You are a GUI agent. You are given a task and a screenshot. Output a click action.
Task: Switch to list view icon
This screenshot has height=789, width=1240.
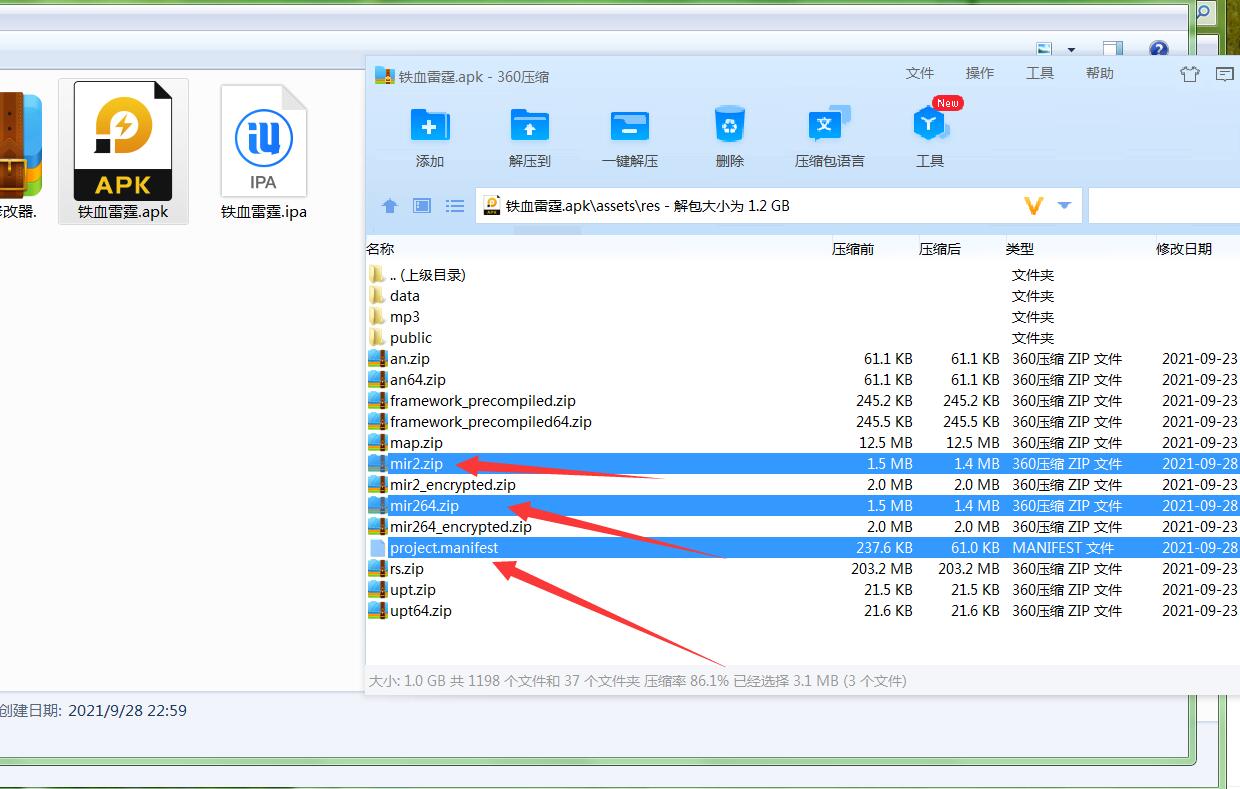pyautogui.click(x=455, y=206)
